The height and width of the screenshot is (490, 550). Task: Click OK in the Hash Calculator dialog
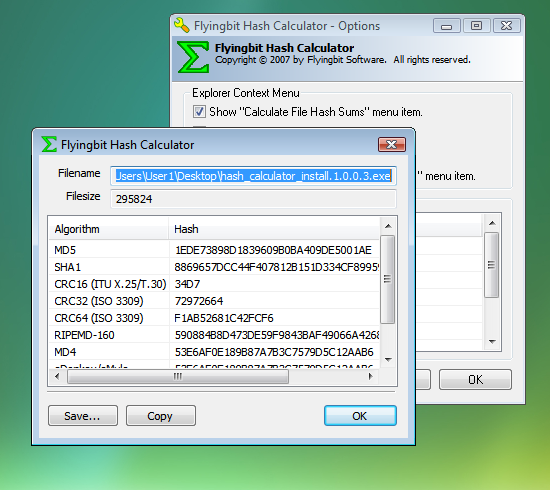(360, 416)
